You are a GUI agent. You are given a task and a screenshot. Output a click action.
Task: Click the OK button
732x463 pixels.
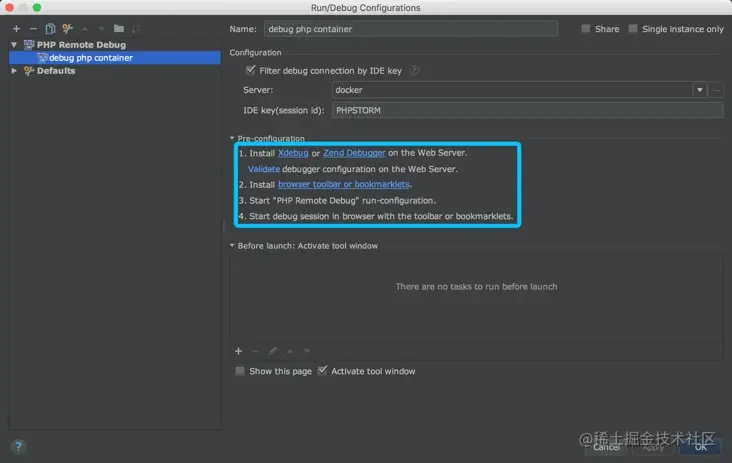[x=701, y=447]
